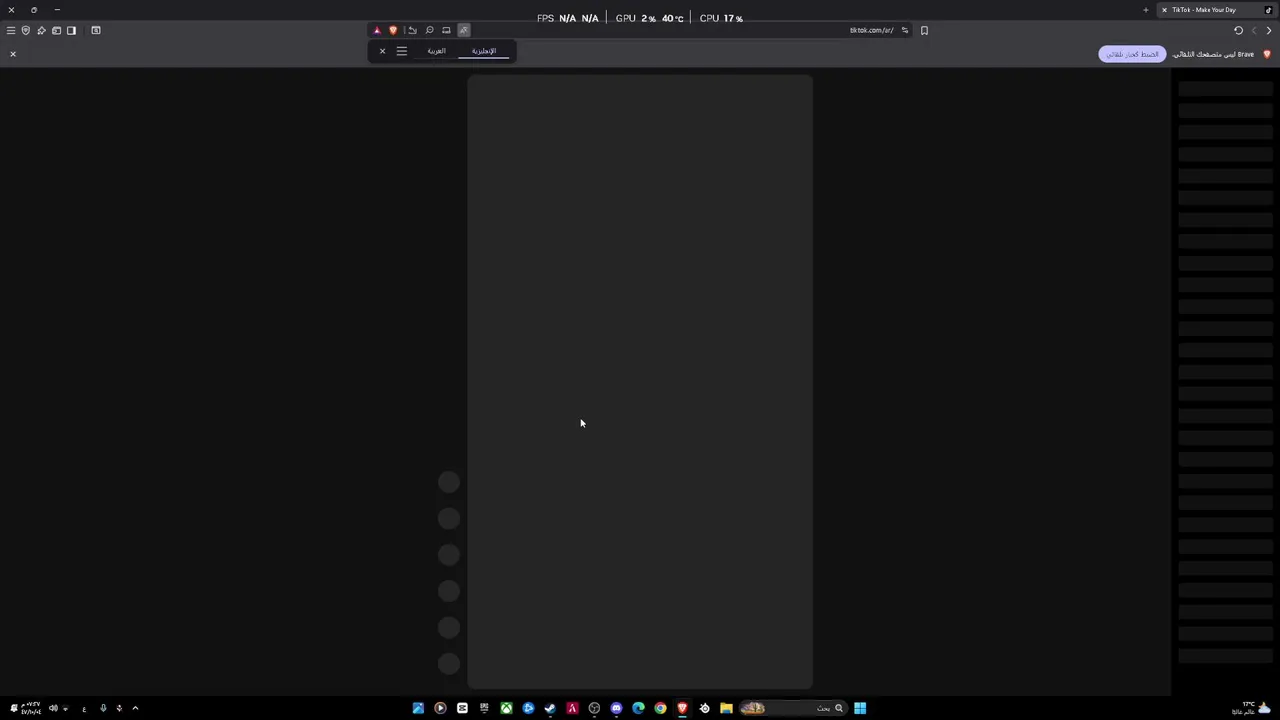
Task: Click the Brave Rewards triangle icon
Action: tap(377, 30)
